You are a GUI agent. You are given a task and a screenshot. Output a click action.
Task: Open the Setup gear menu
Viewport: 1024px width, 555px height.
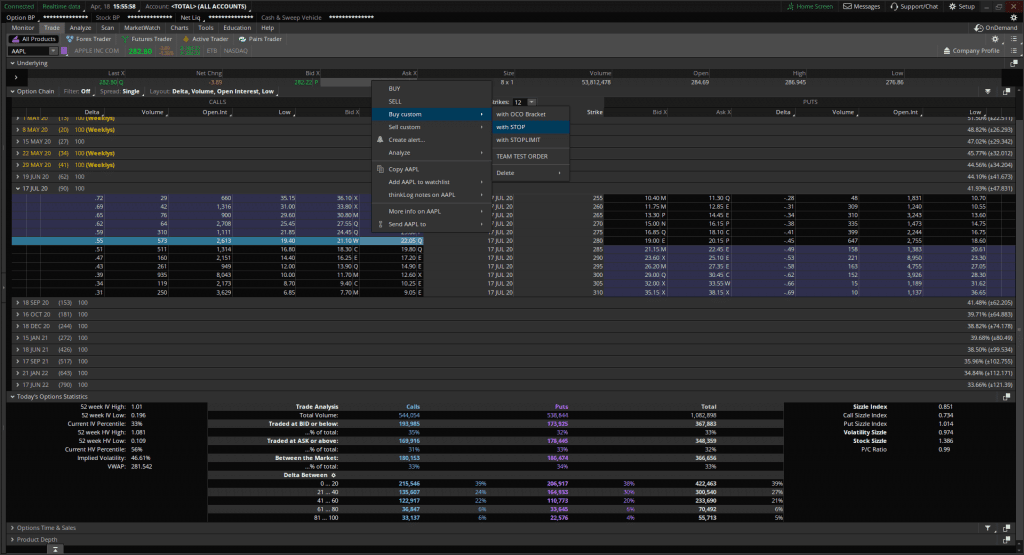(953, 6)
